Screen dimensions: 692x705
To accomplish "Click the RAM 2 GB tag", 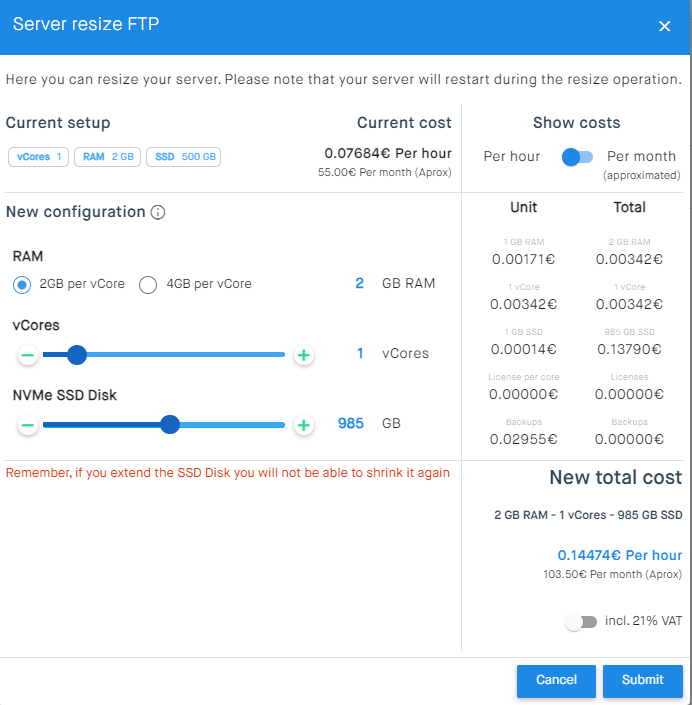I will pos(108,157).
